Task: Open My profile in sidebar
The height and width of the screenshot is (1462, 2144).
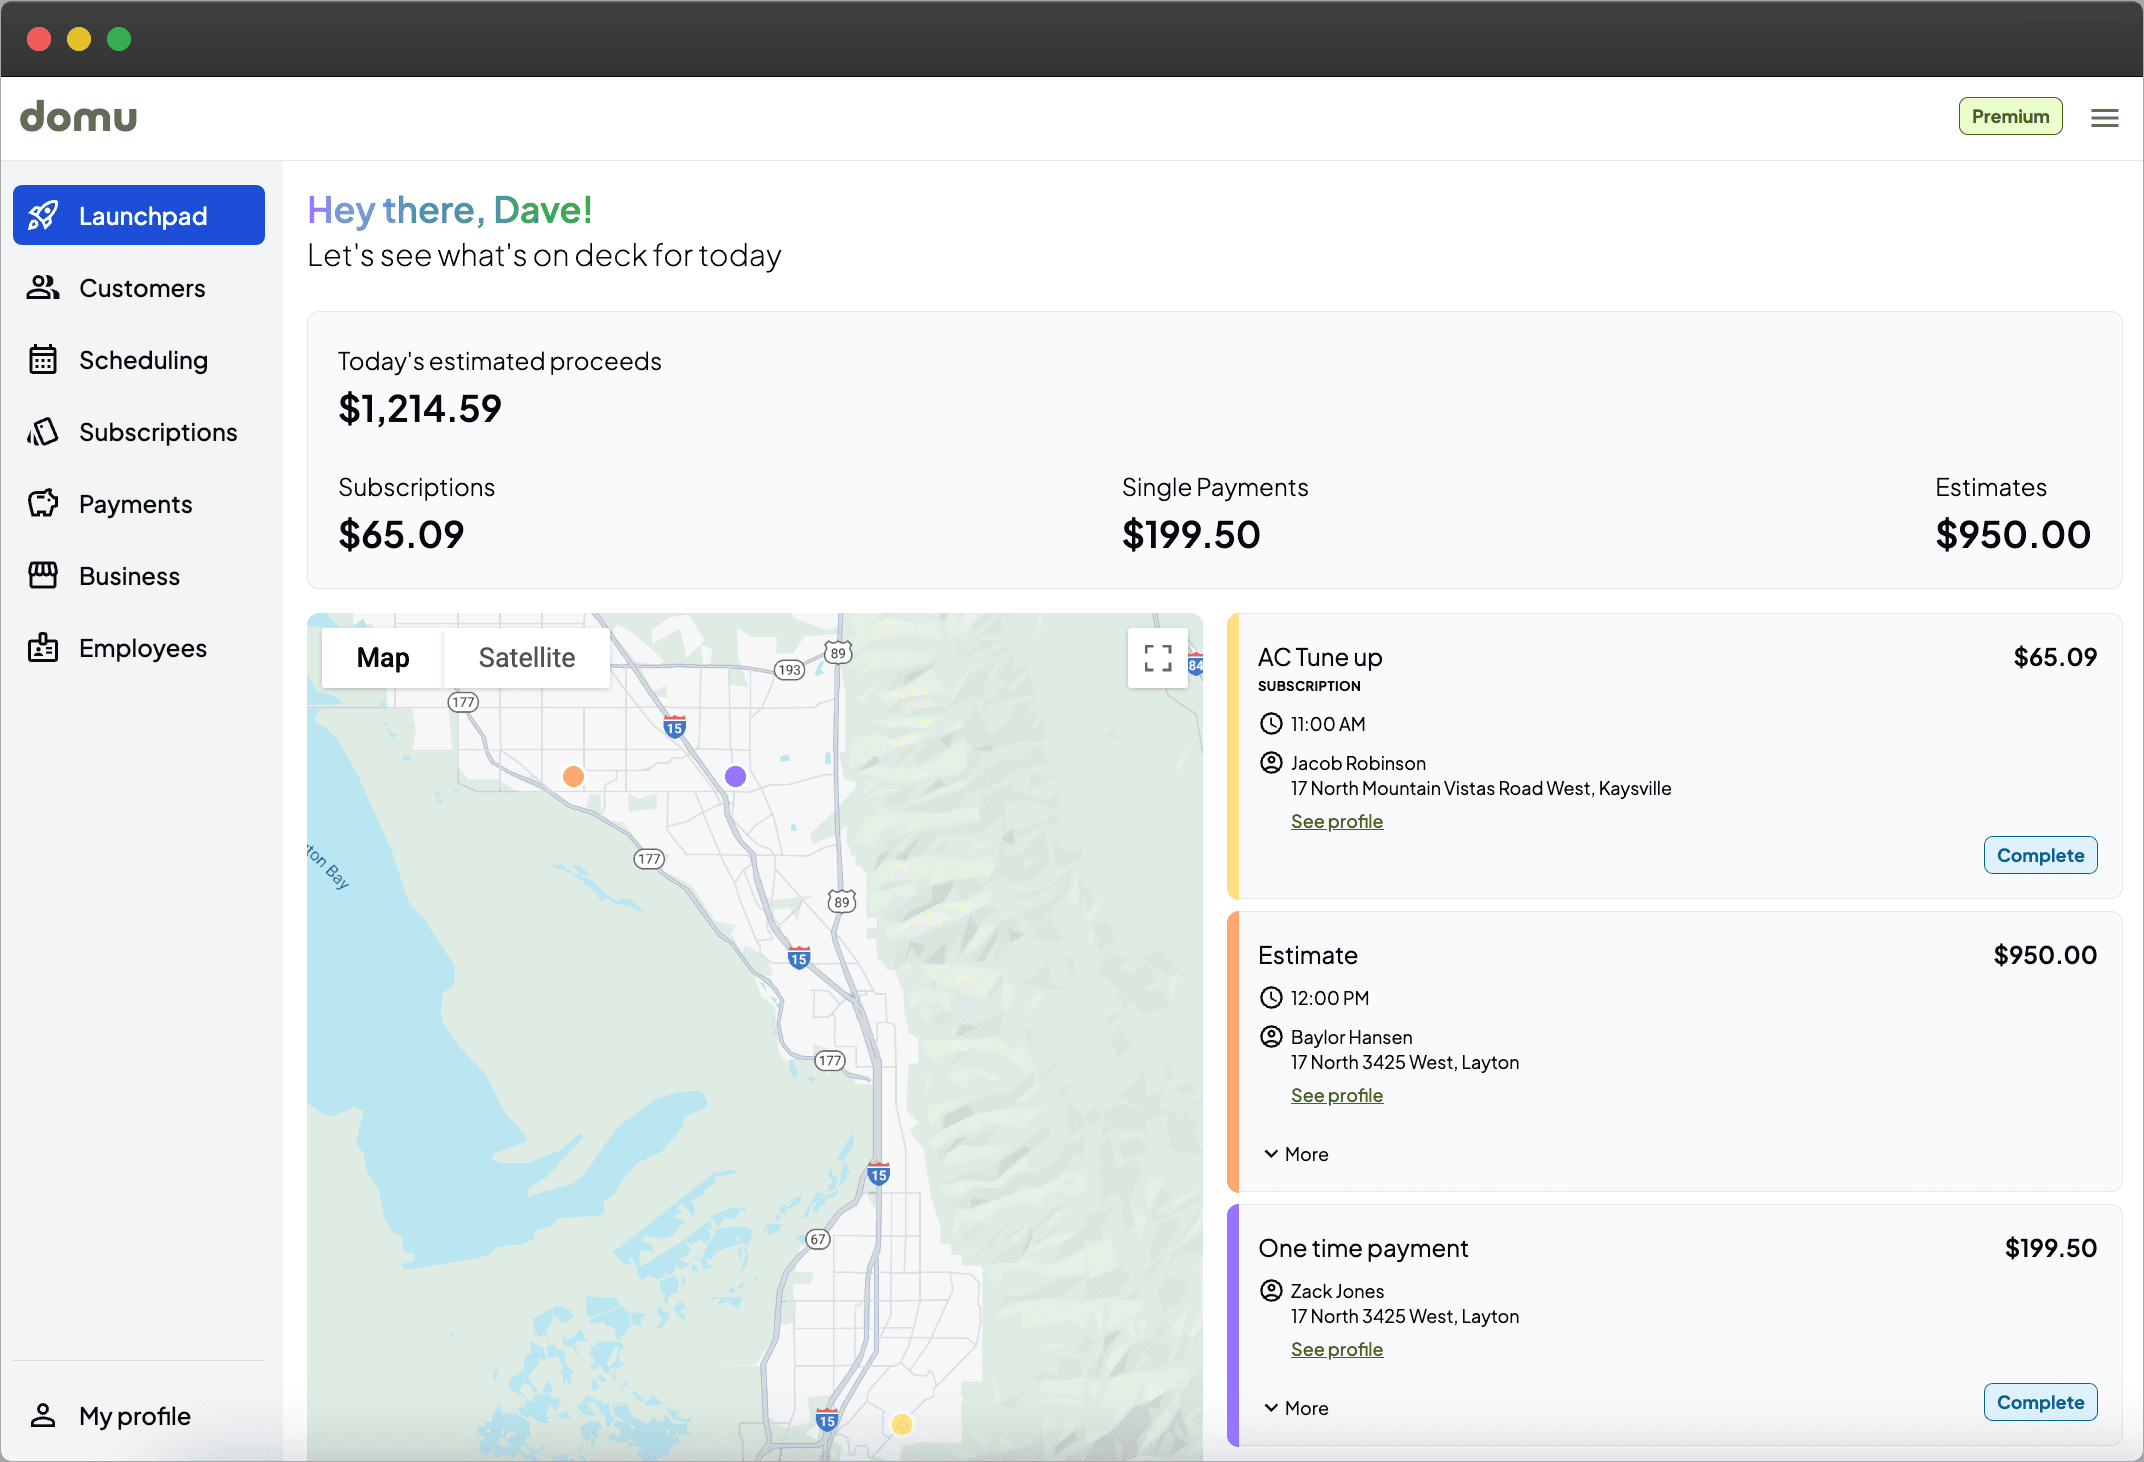Action: point(134,1416)
